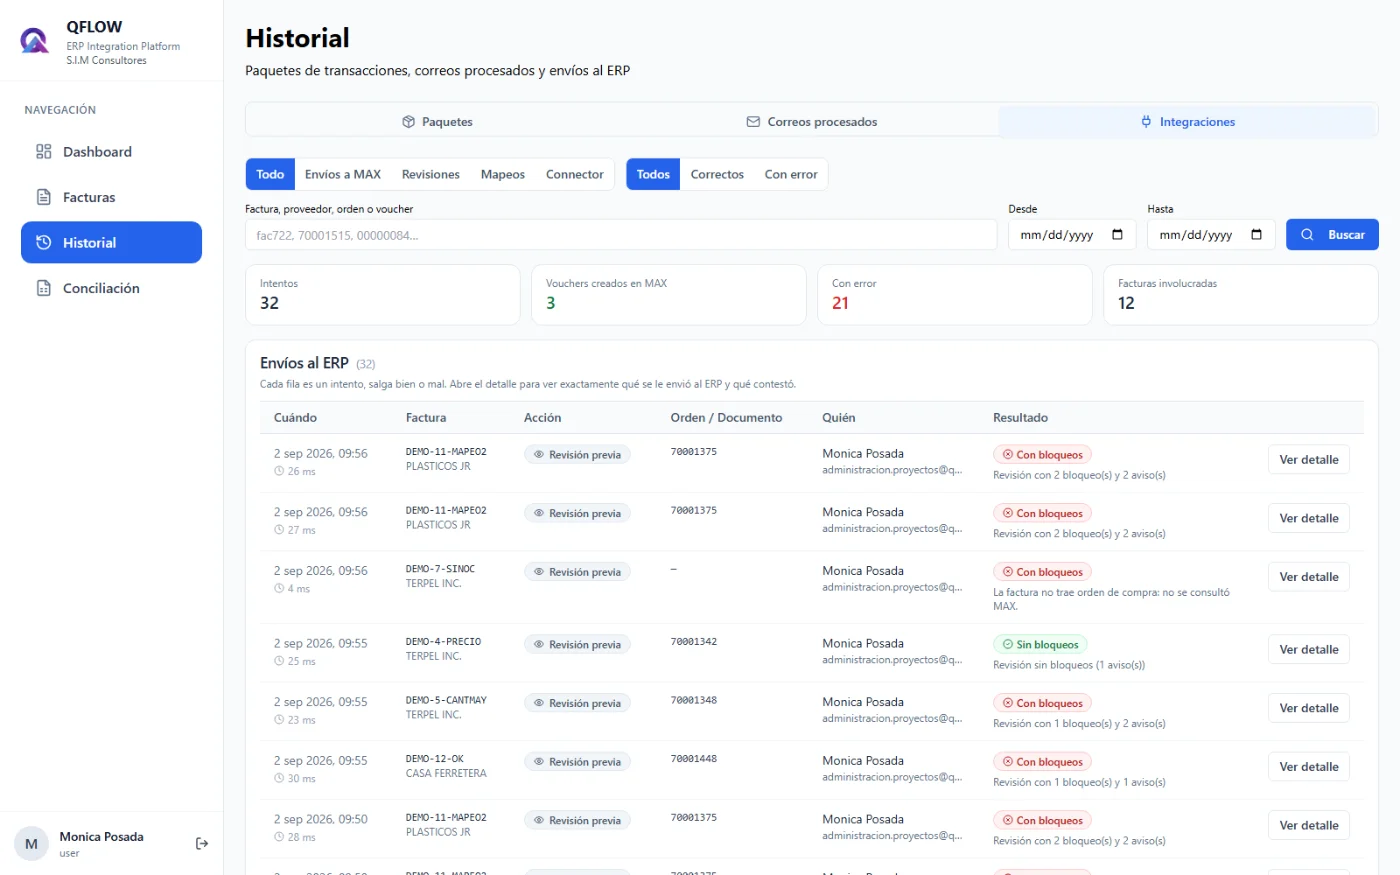
Task: Click the QFLOW logo icon
Action: [x=35, y=40]
